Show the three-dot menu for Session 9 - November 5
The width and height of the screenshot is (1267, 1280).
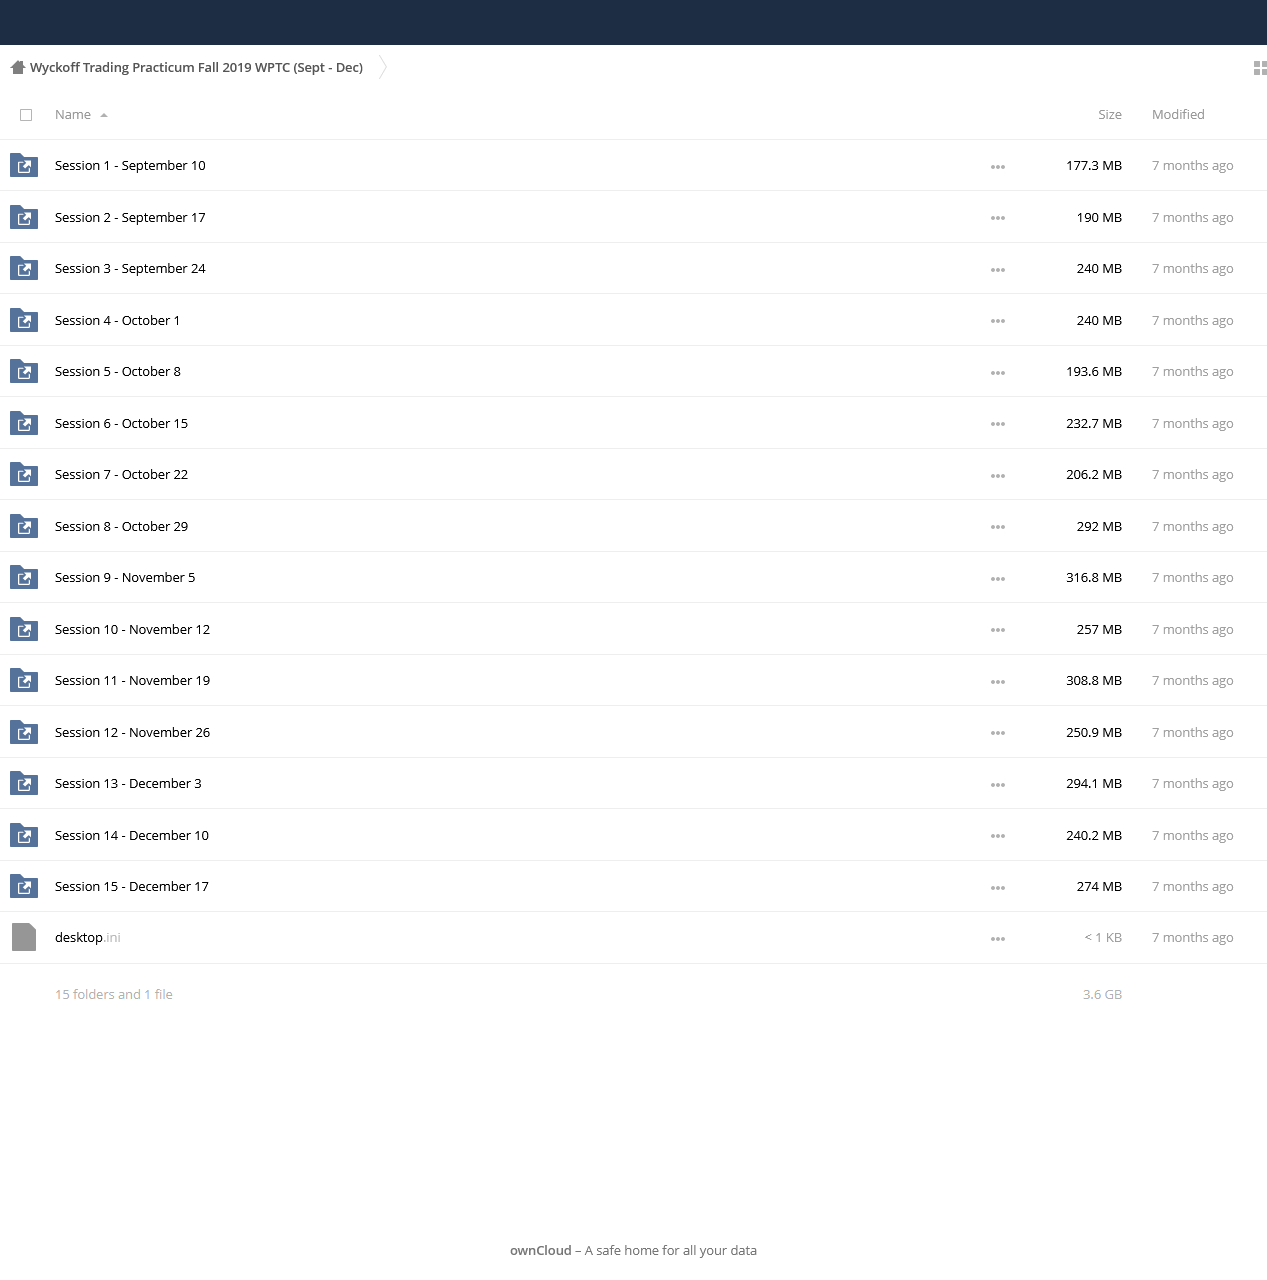point(998,579)
